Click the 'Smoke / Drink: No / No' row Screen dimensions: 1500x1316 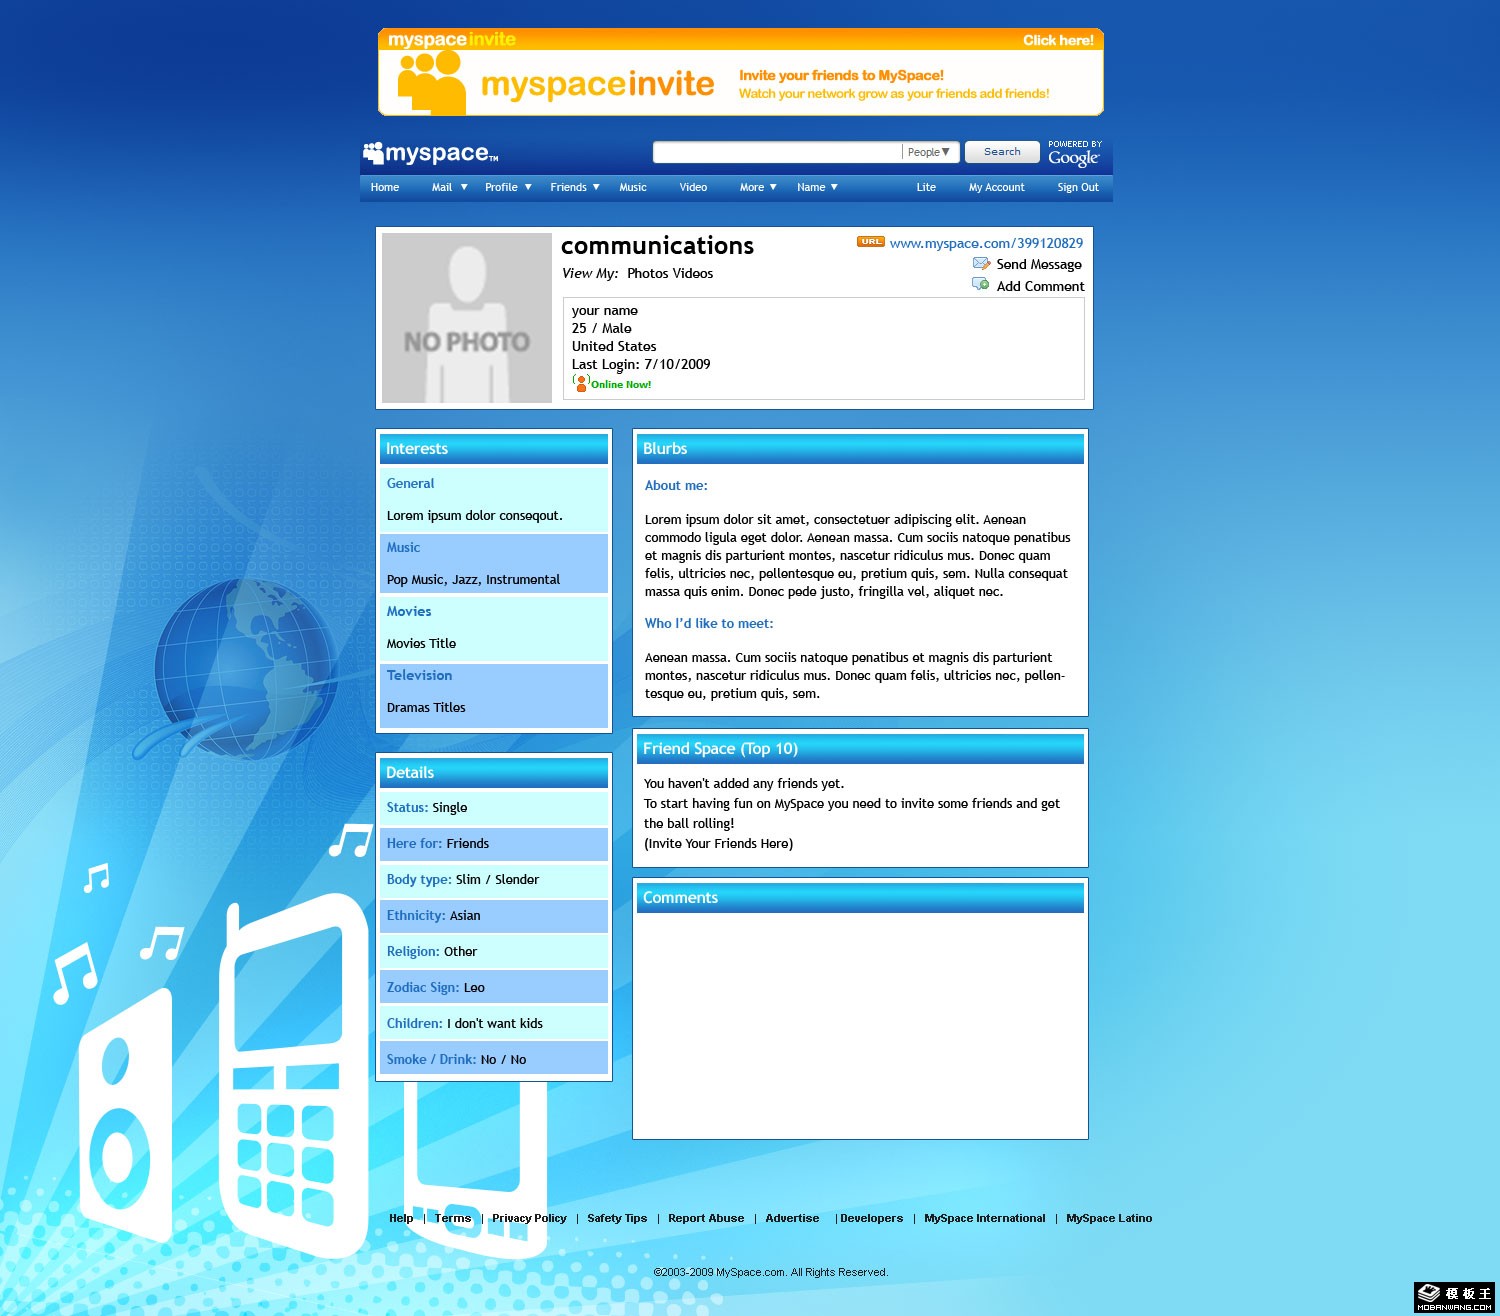[x=494, y=1058]
